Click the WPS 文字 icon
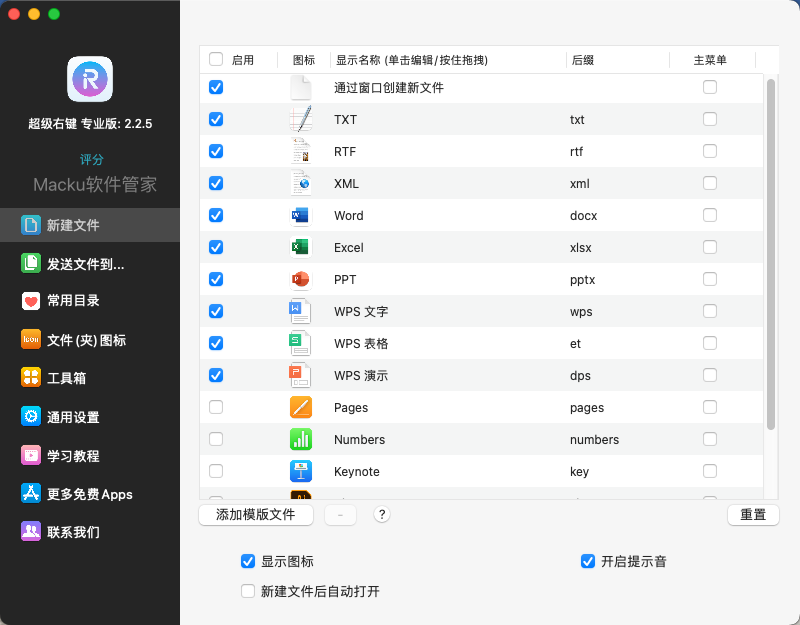The width and height of the screenshot is (800, 625). [300, 311]
